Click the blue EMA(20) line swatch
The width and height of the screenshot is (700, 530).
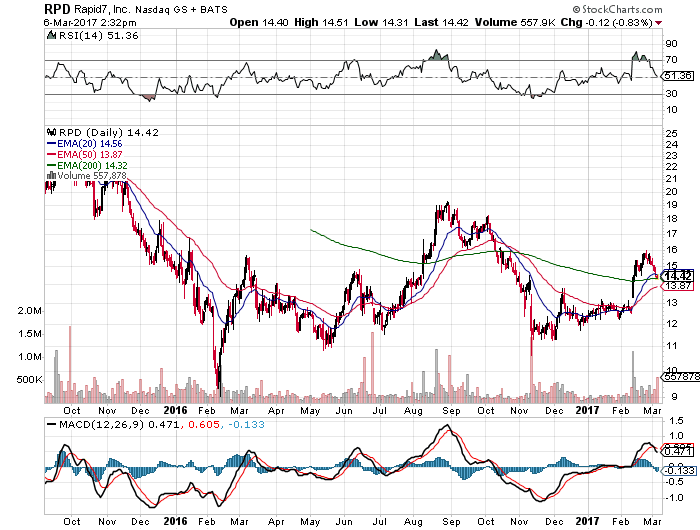[x=52, y=143]
